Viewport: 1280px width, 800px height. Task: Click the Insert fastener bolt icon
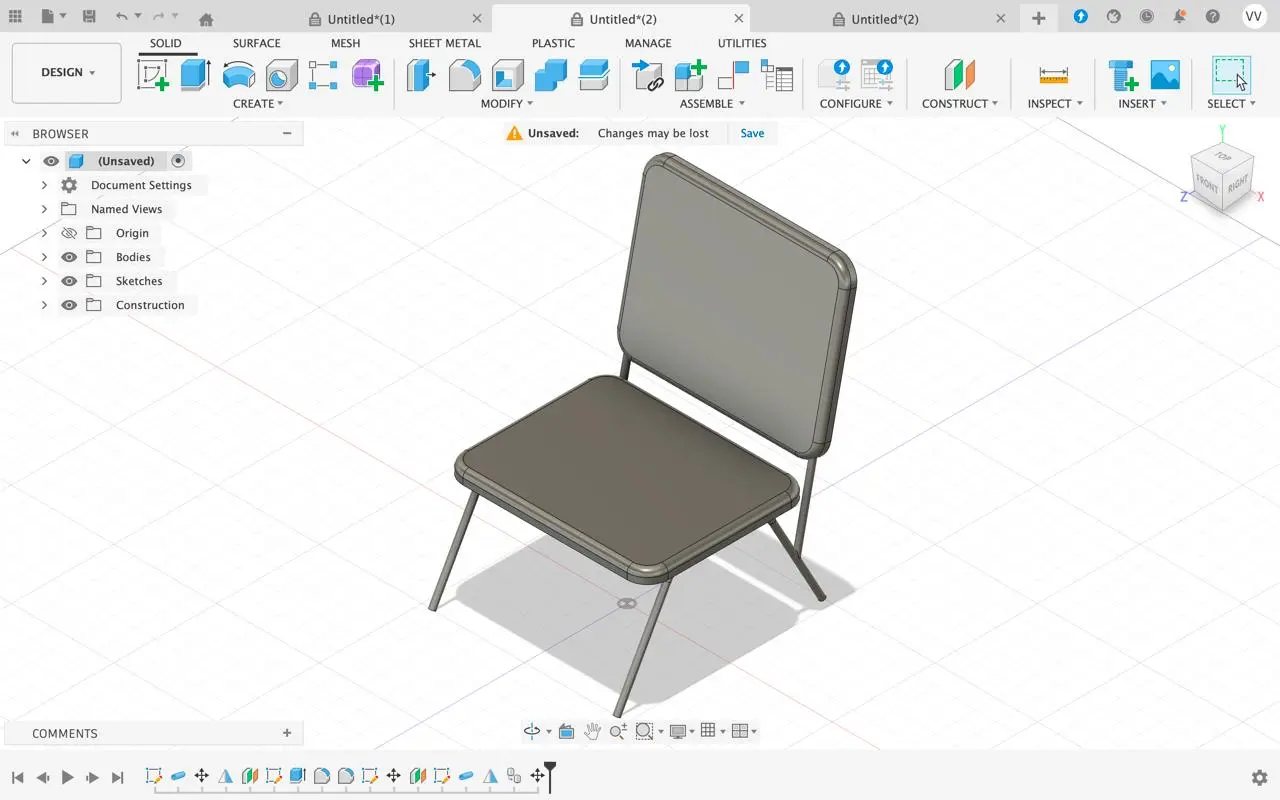pos(1122,75)
